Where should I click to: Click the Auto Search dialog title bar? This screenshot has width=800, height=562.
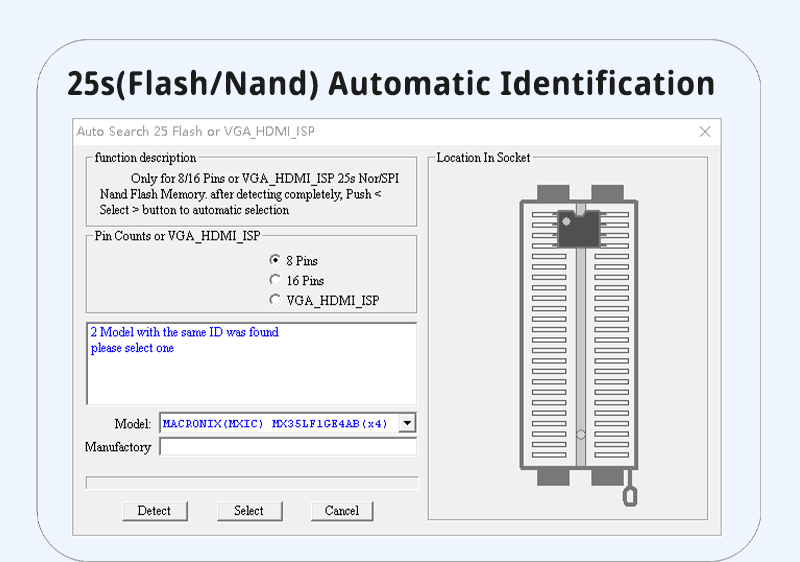click(x=380, y=132)
